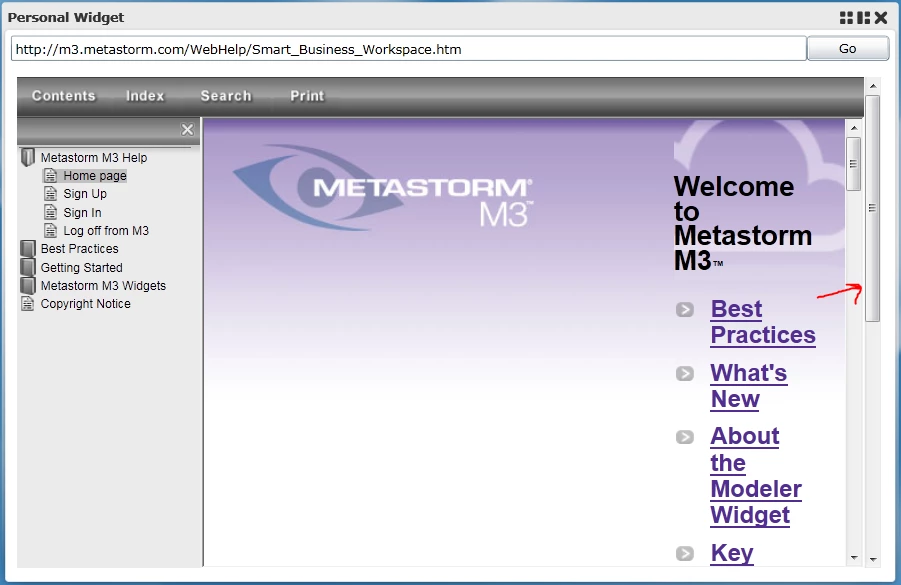Select the Metastorm M3 Help tree label
This screenshot has width=901, height=585.
click(x=94, y=157)
